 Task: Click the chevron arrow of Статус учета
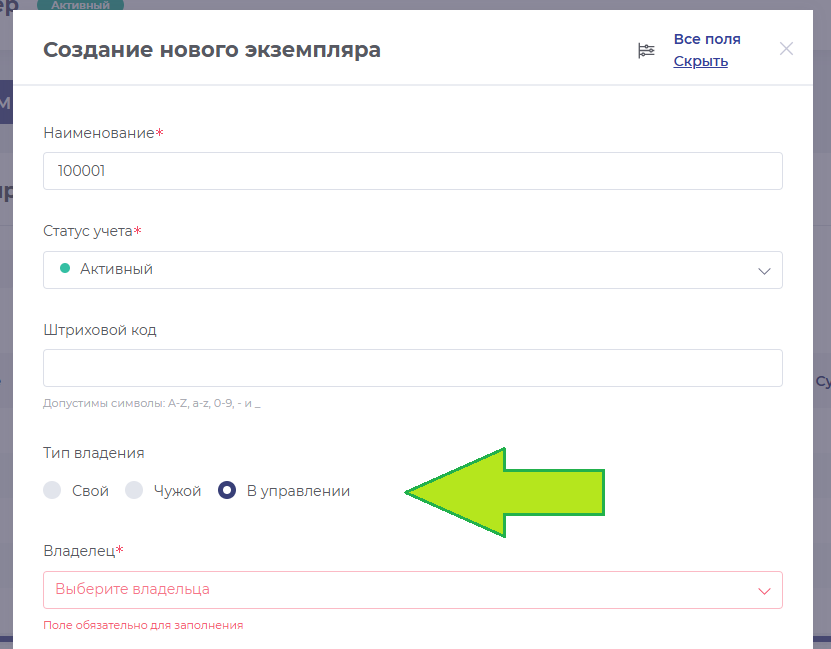(x=764, y=271)
